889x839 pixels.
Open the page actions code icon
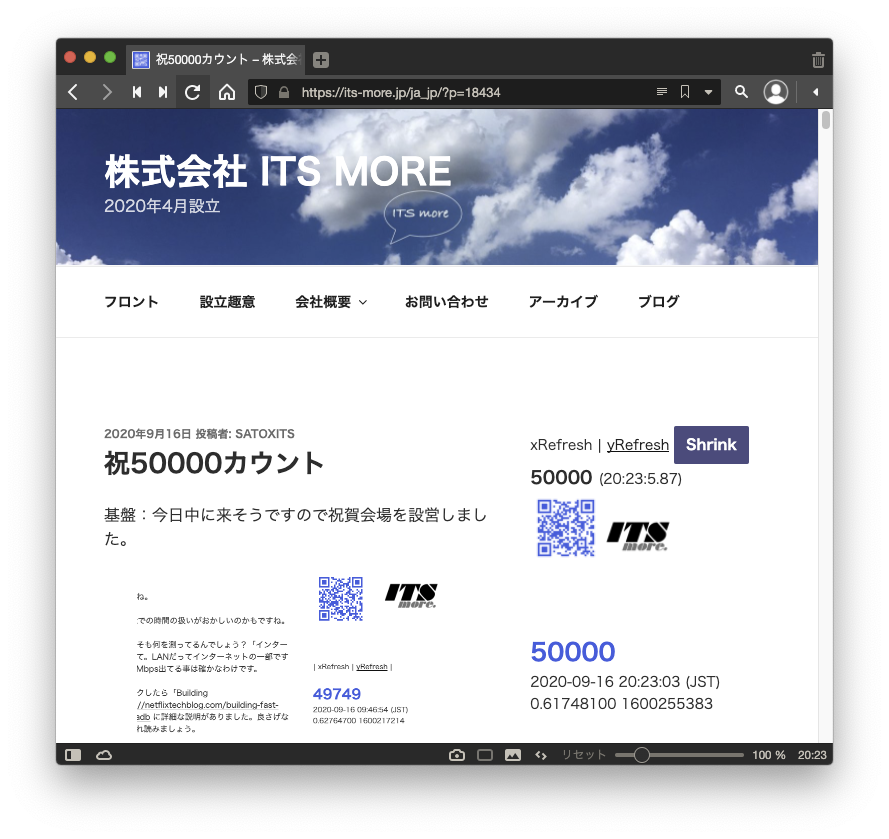coord(541,755)
